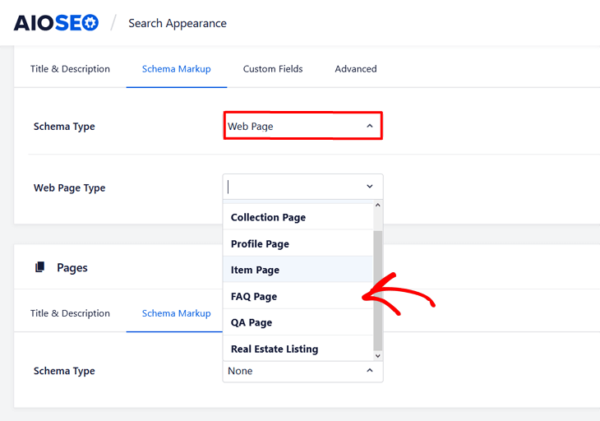
Task: Click inside the Web Page Type search field
Action: [295, 186]
